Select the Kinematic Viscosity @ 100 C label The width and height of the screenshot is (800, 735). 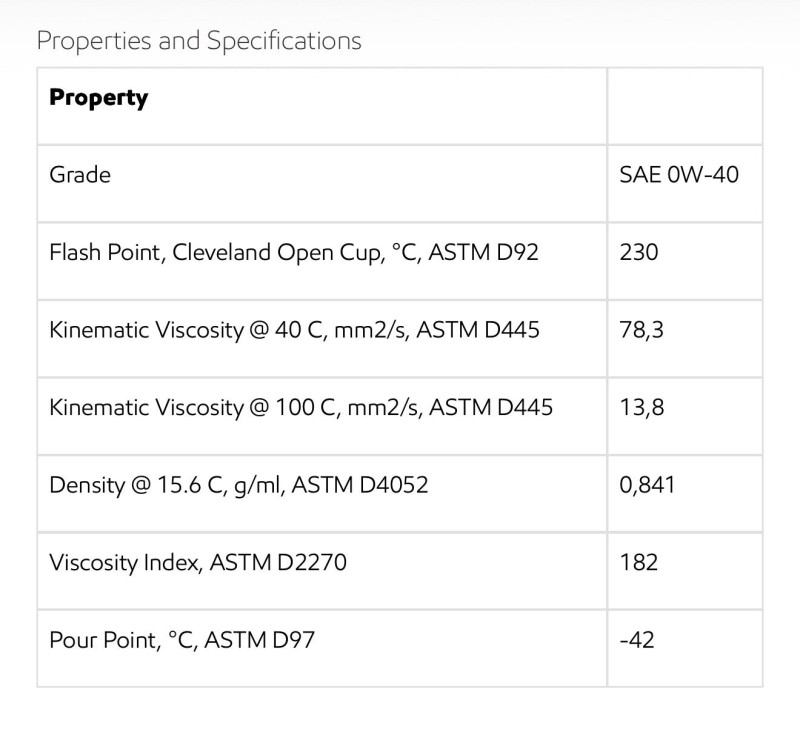pos(188,407)
